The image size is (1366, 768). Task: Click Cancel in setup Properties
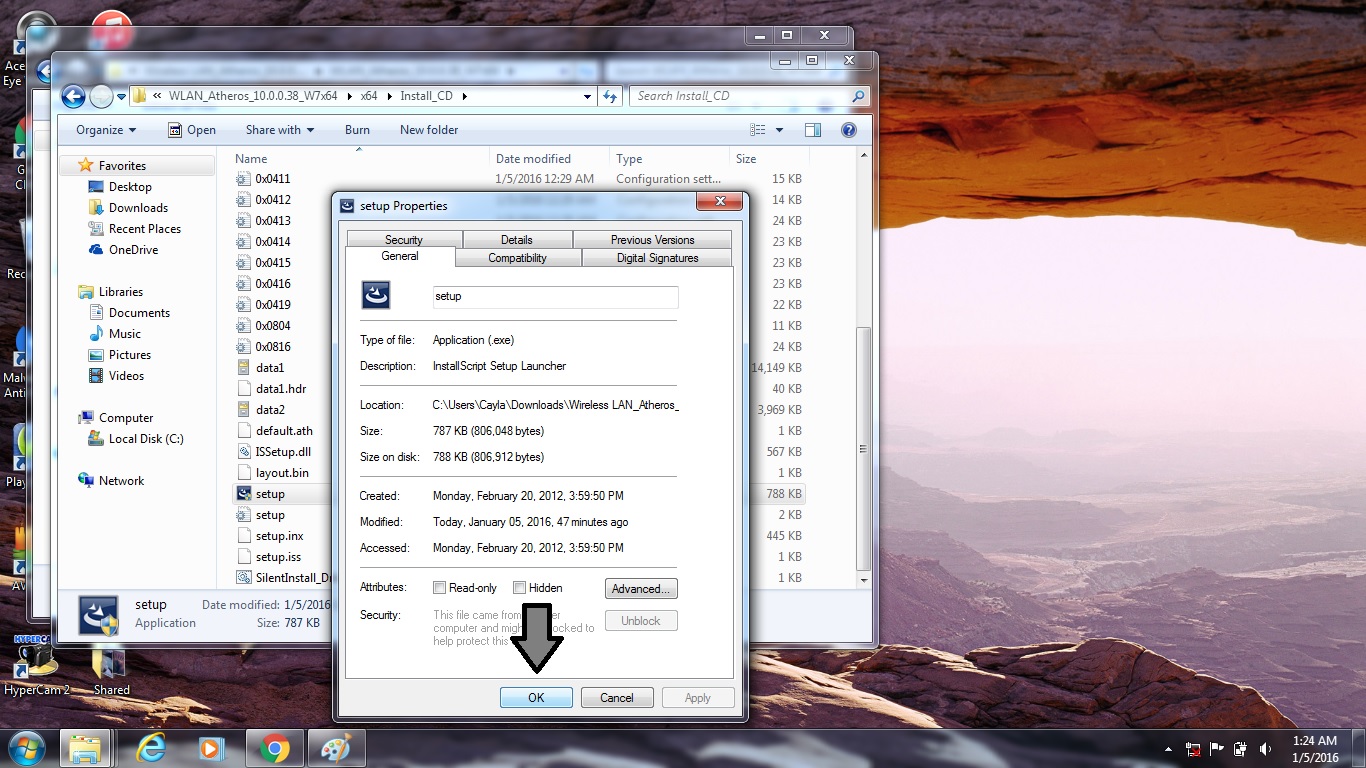(617, 698)
